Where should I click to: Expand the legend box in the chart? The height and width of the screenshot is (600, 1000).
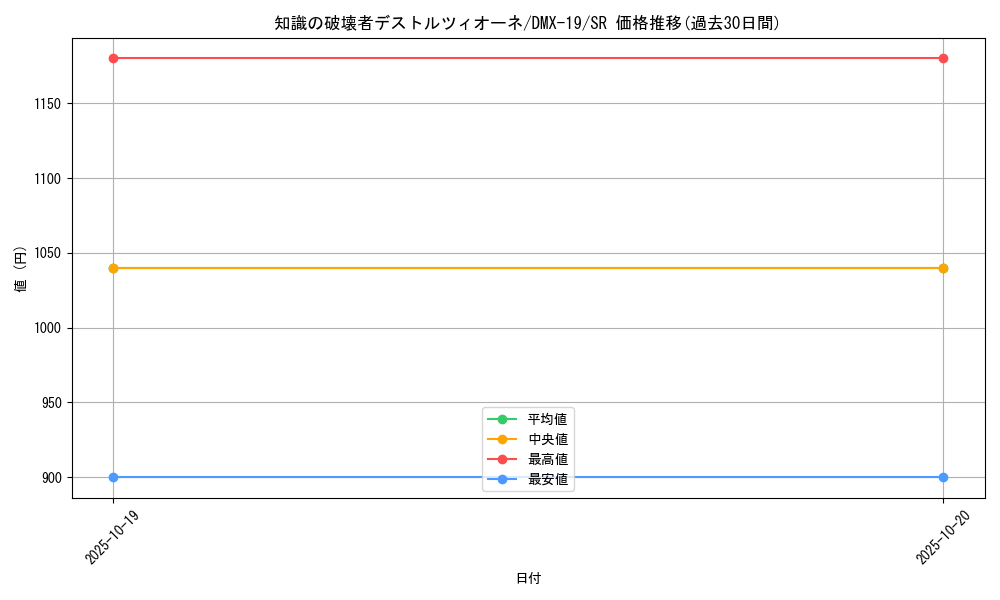pos(527,449)
